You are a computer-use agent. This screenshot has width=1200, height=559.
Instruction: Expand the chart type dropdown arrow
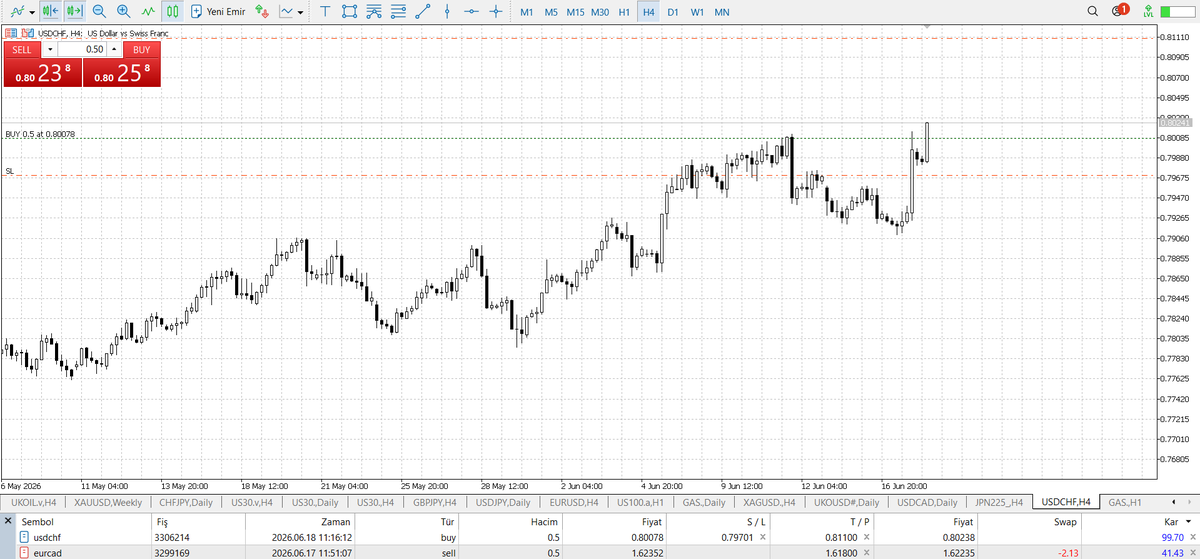pos(302,12)
